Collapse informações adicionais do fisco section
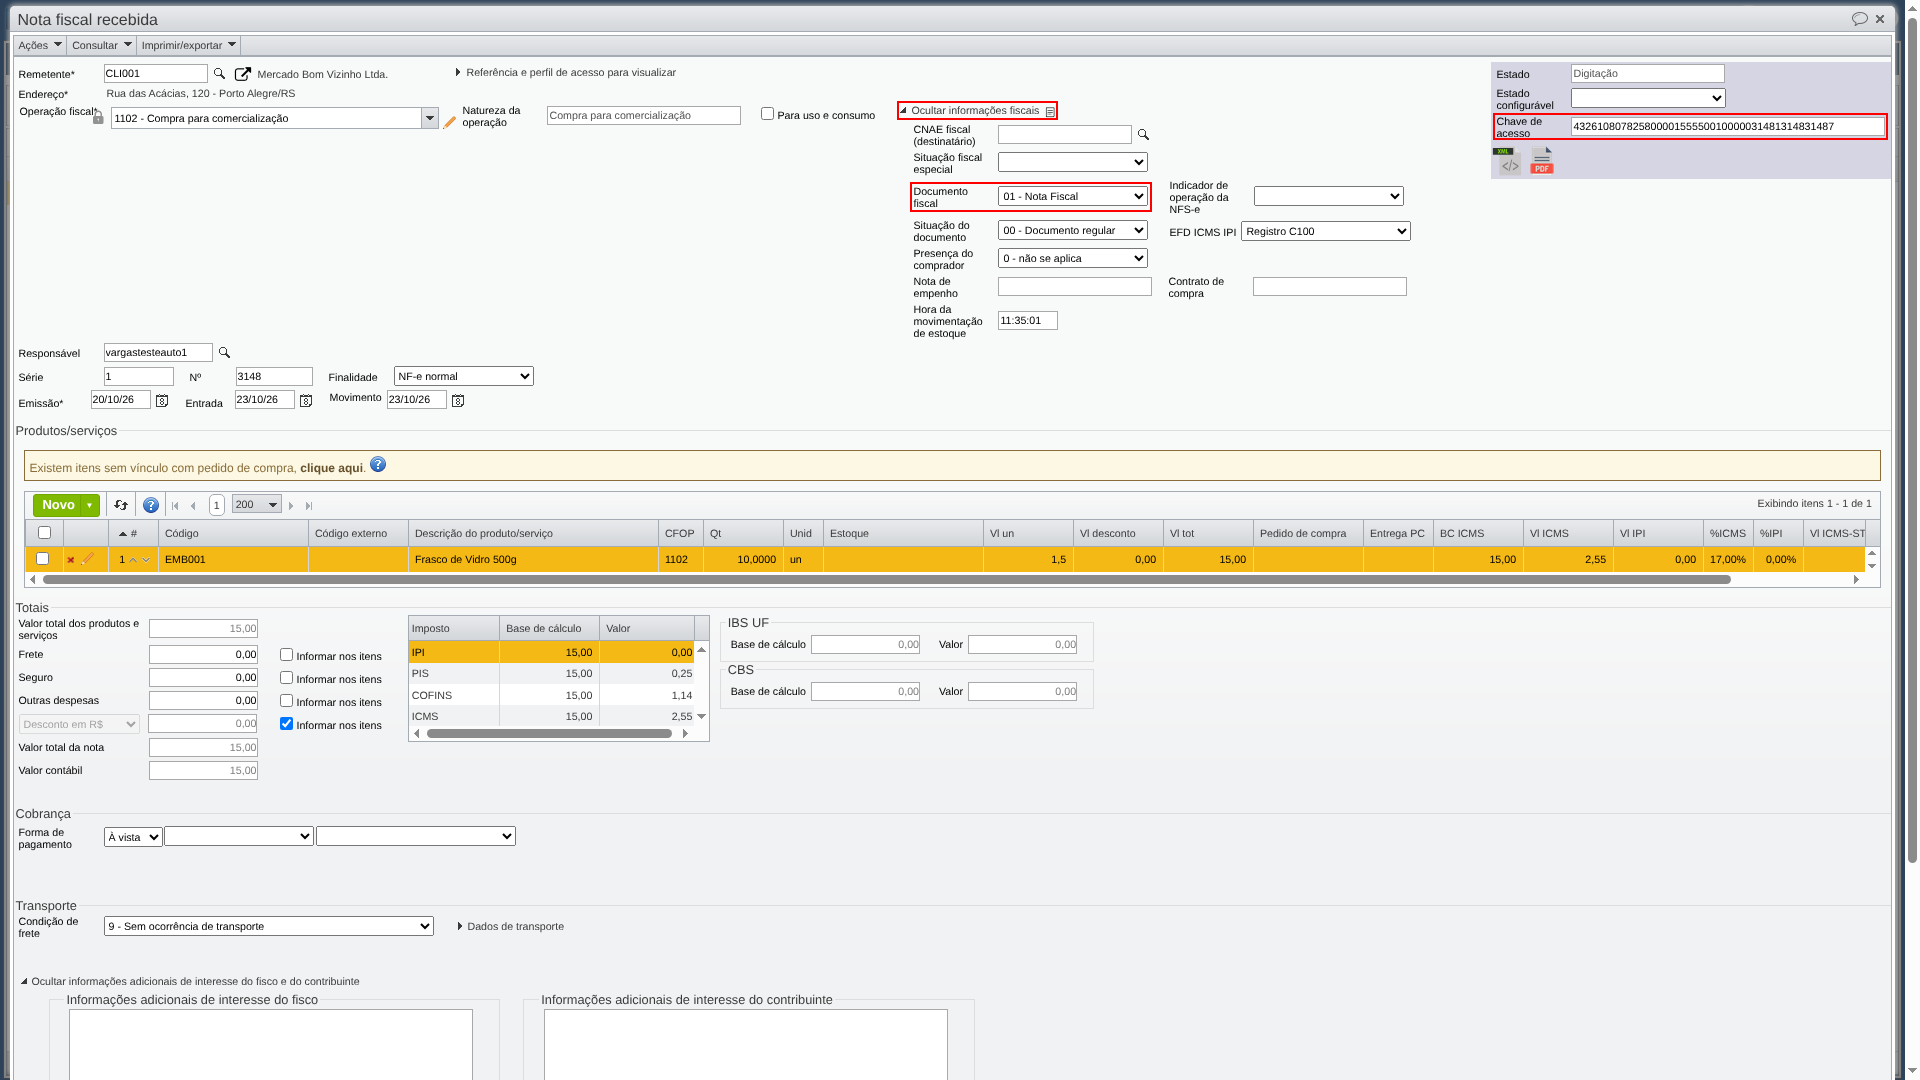This screenshot has width=1920, height=1080. point(190,981)
